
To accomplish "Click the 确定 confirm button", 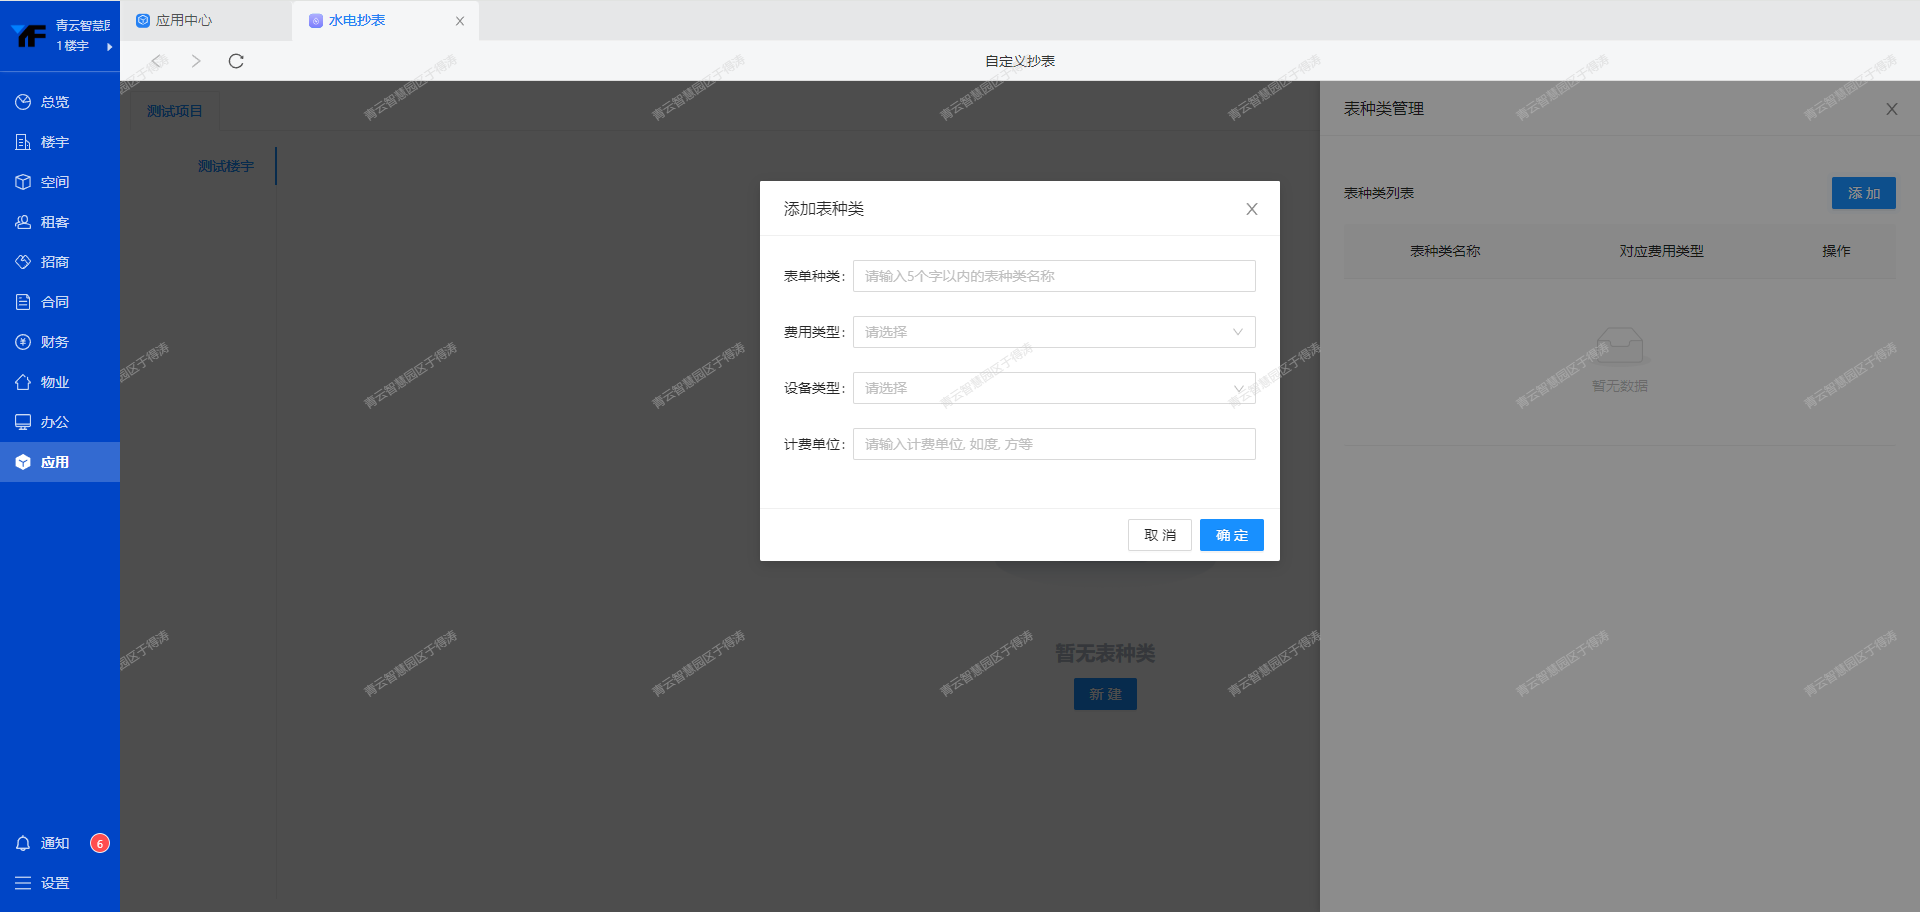I will (x=1231, y=535).
